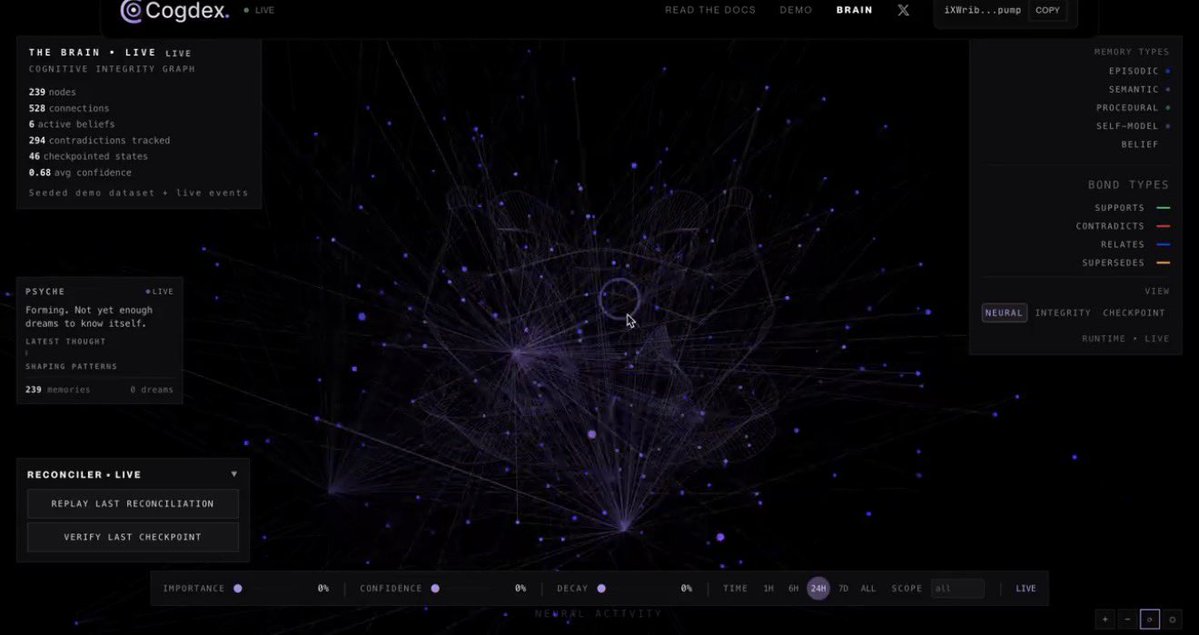
Task: Click the last circle button beside zoom controls
Action: pos(1171,619)
